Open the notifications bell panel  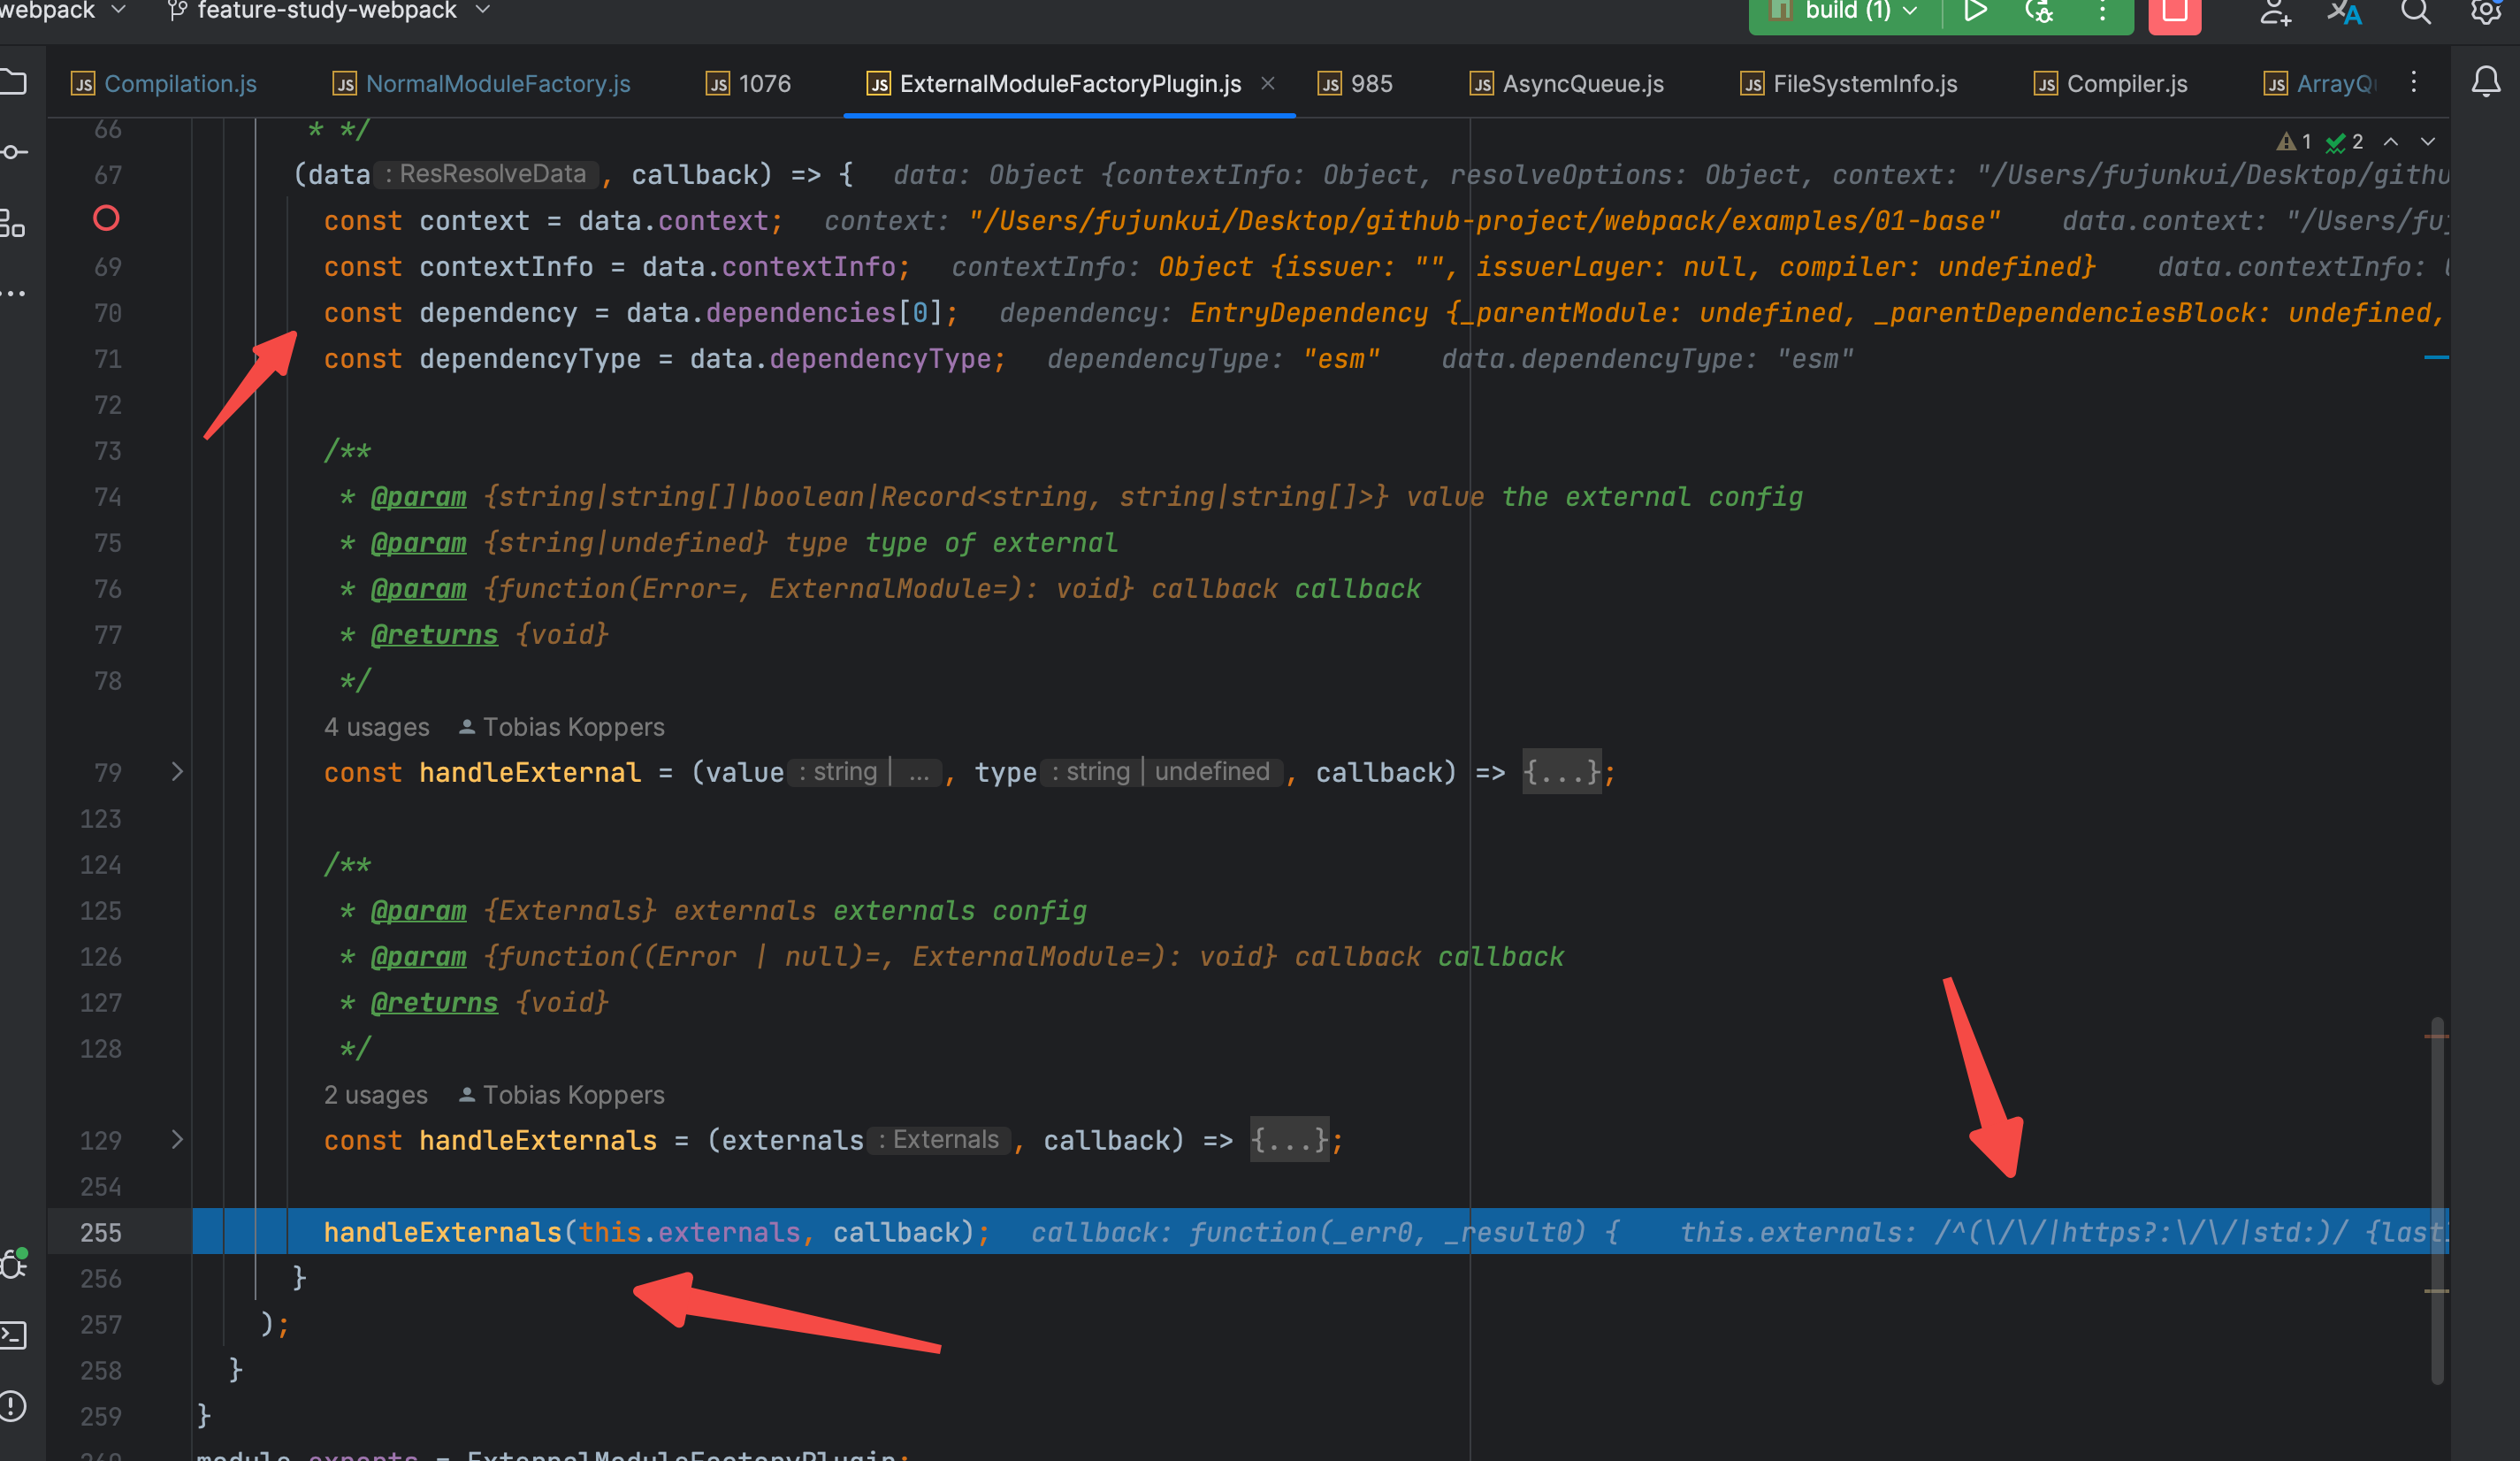[x=2485, y=82]
